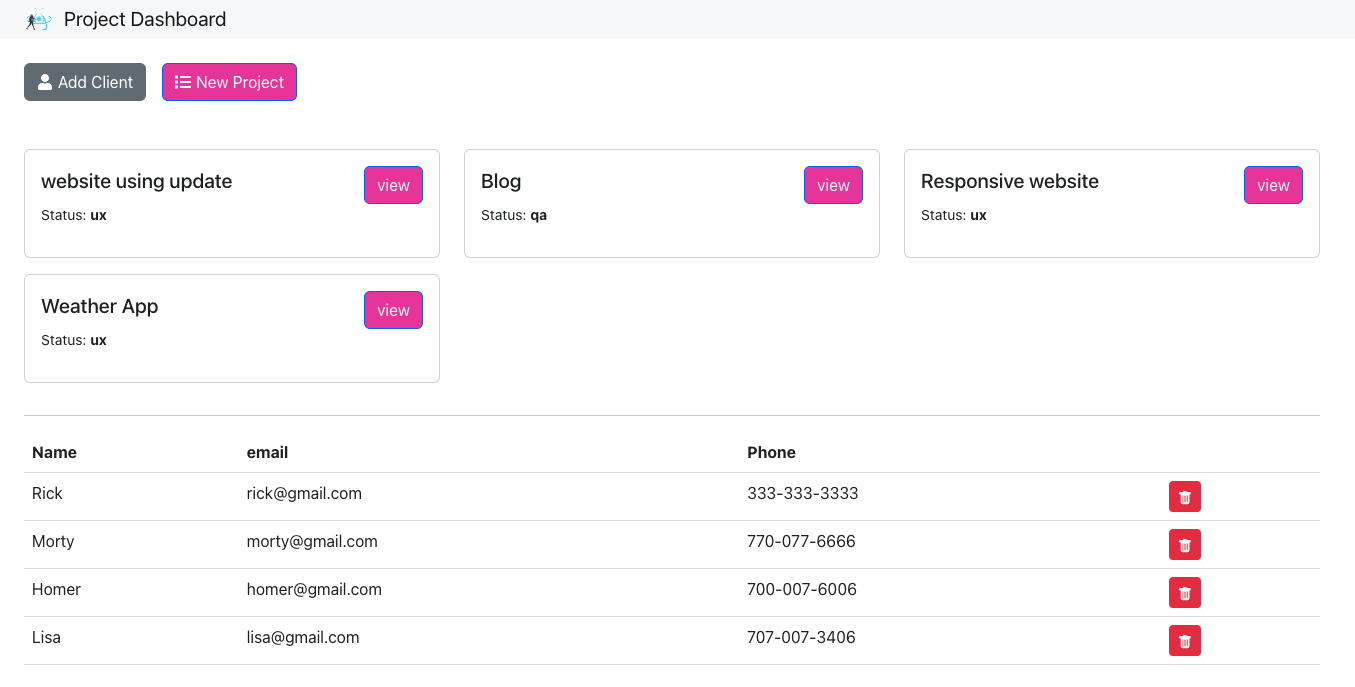Click the Name column header
The width and height of the screenshot is (1355, 687).
pyautogui.click(x=54, y=452)
